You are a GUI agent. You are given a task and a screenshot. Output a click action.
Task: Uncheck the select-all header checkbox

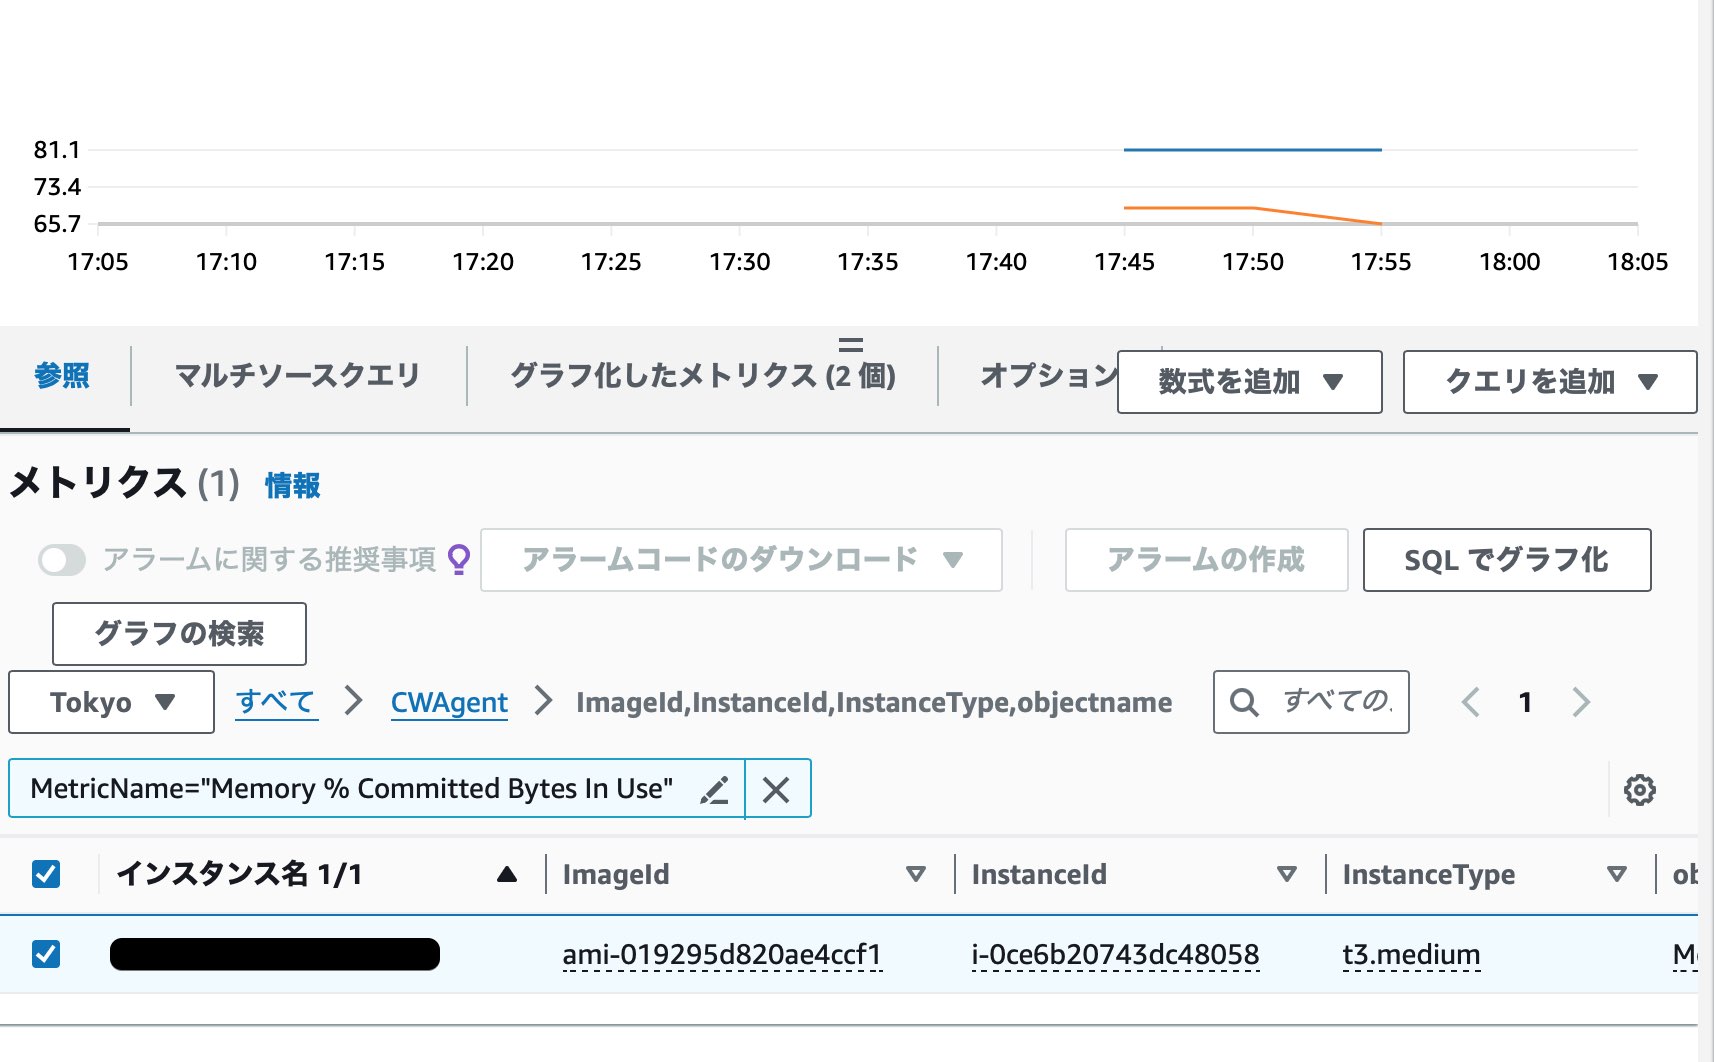[46, 874]
